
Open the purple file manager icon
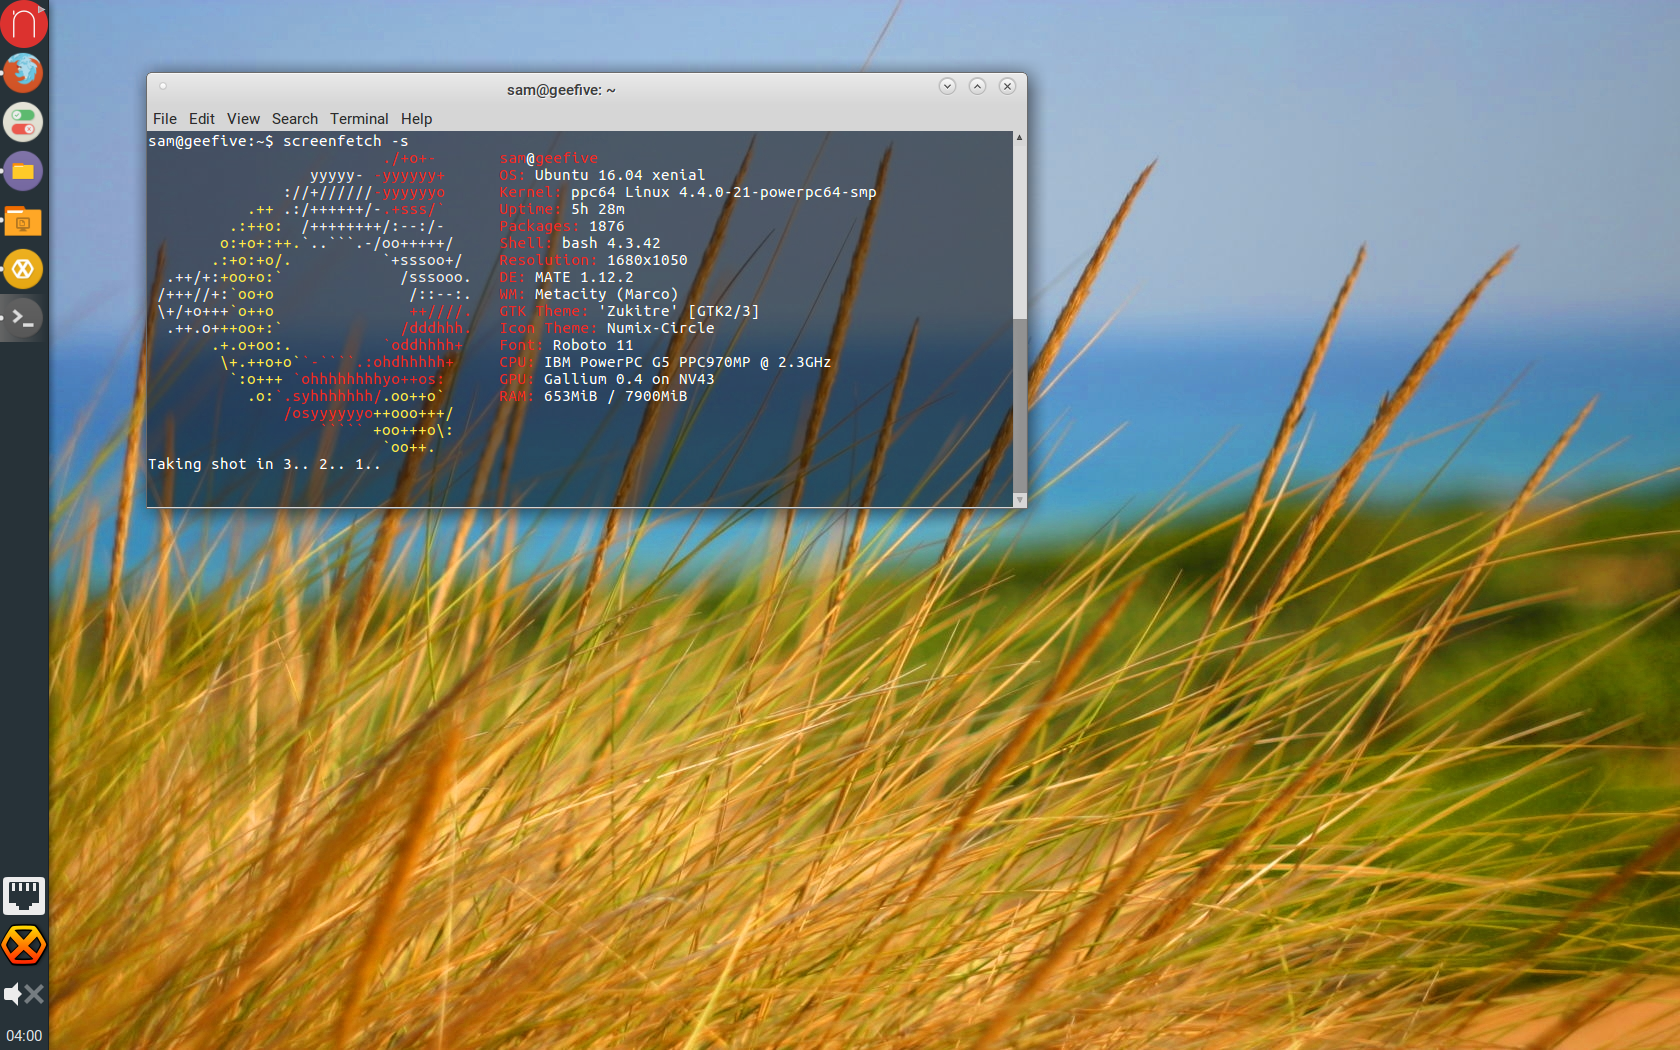tap(24, 171)
